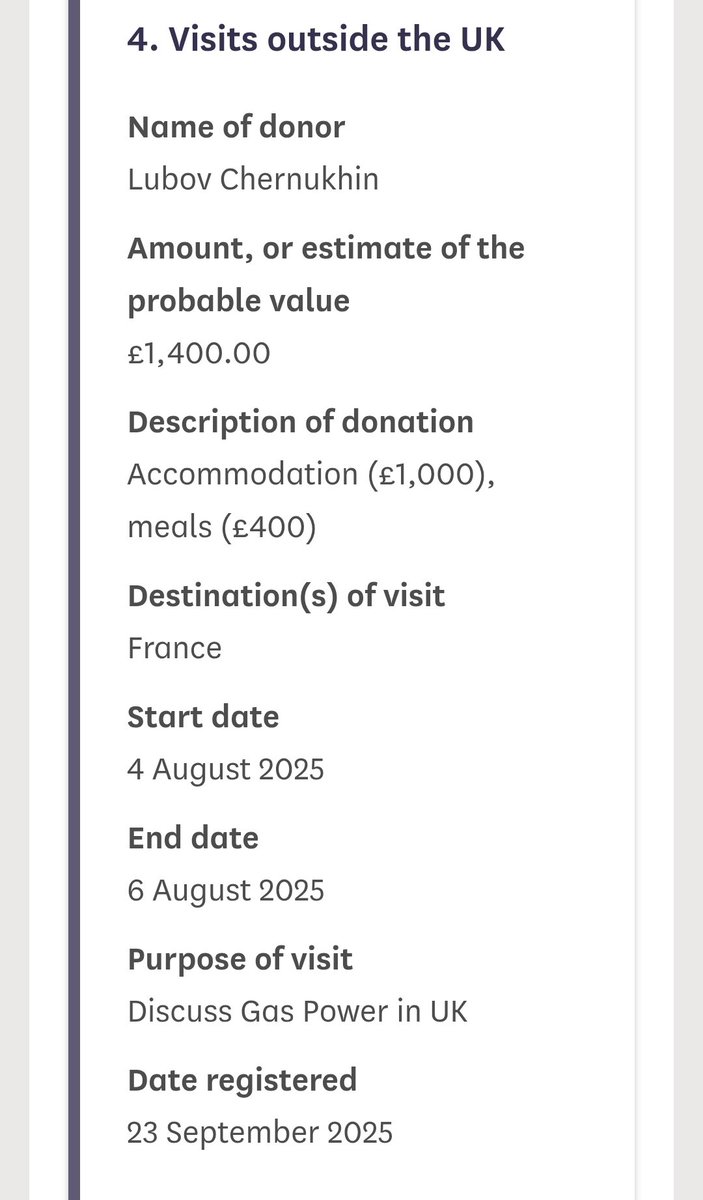
Task: Select the destination value France
Action: coord(174,648)
